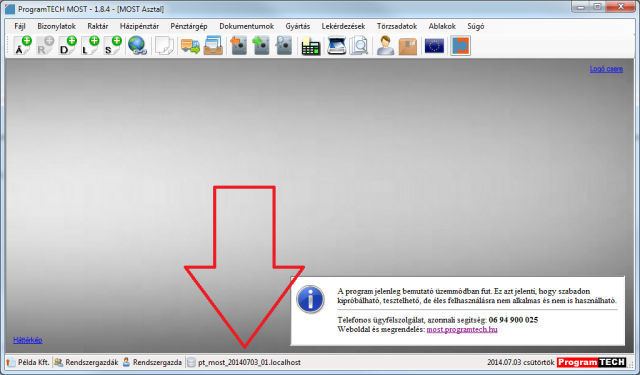This screenshot has height=375, width=640.
Task: Click the safe with green arrow icon
Action: pyautogui.click(x=261, y=45)
